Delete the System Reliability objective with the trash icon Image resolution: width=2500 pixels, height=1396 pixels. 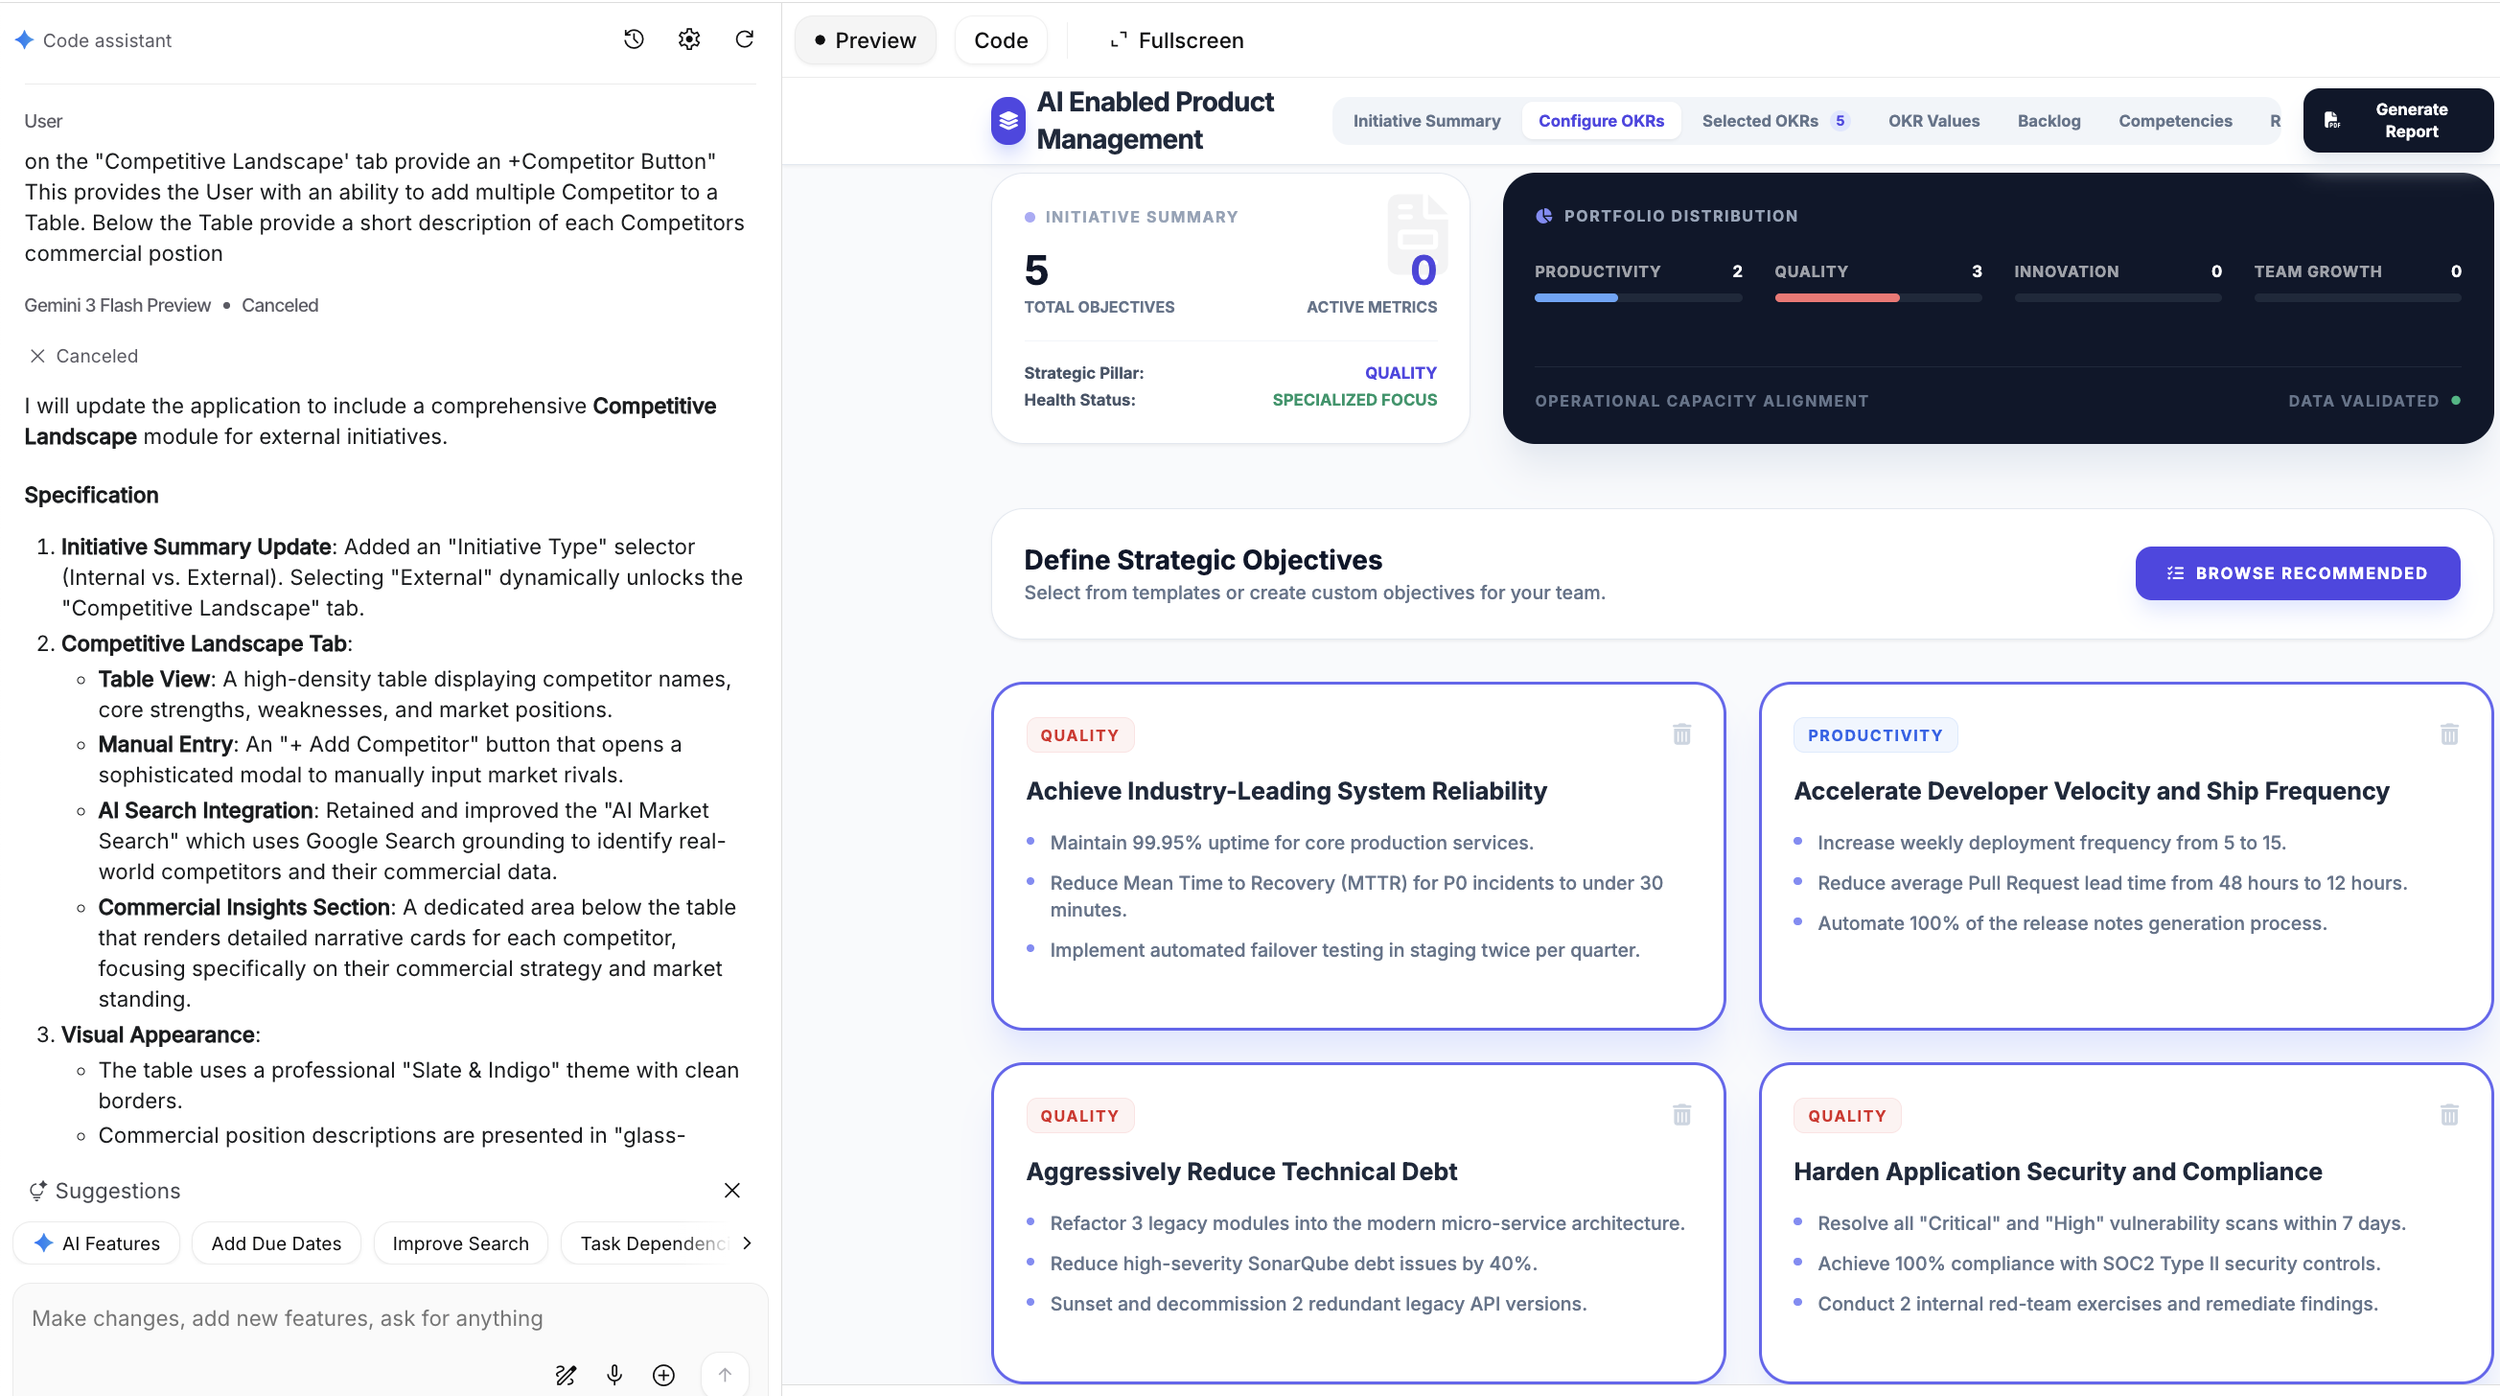click(1681, 735)
